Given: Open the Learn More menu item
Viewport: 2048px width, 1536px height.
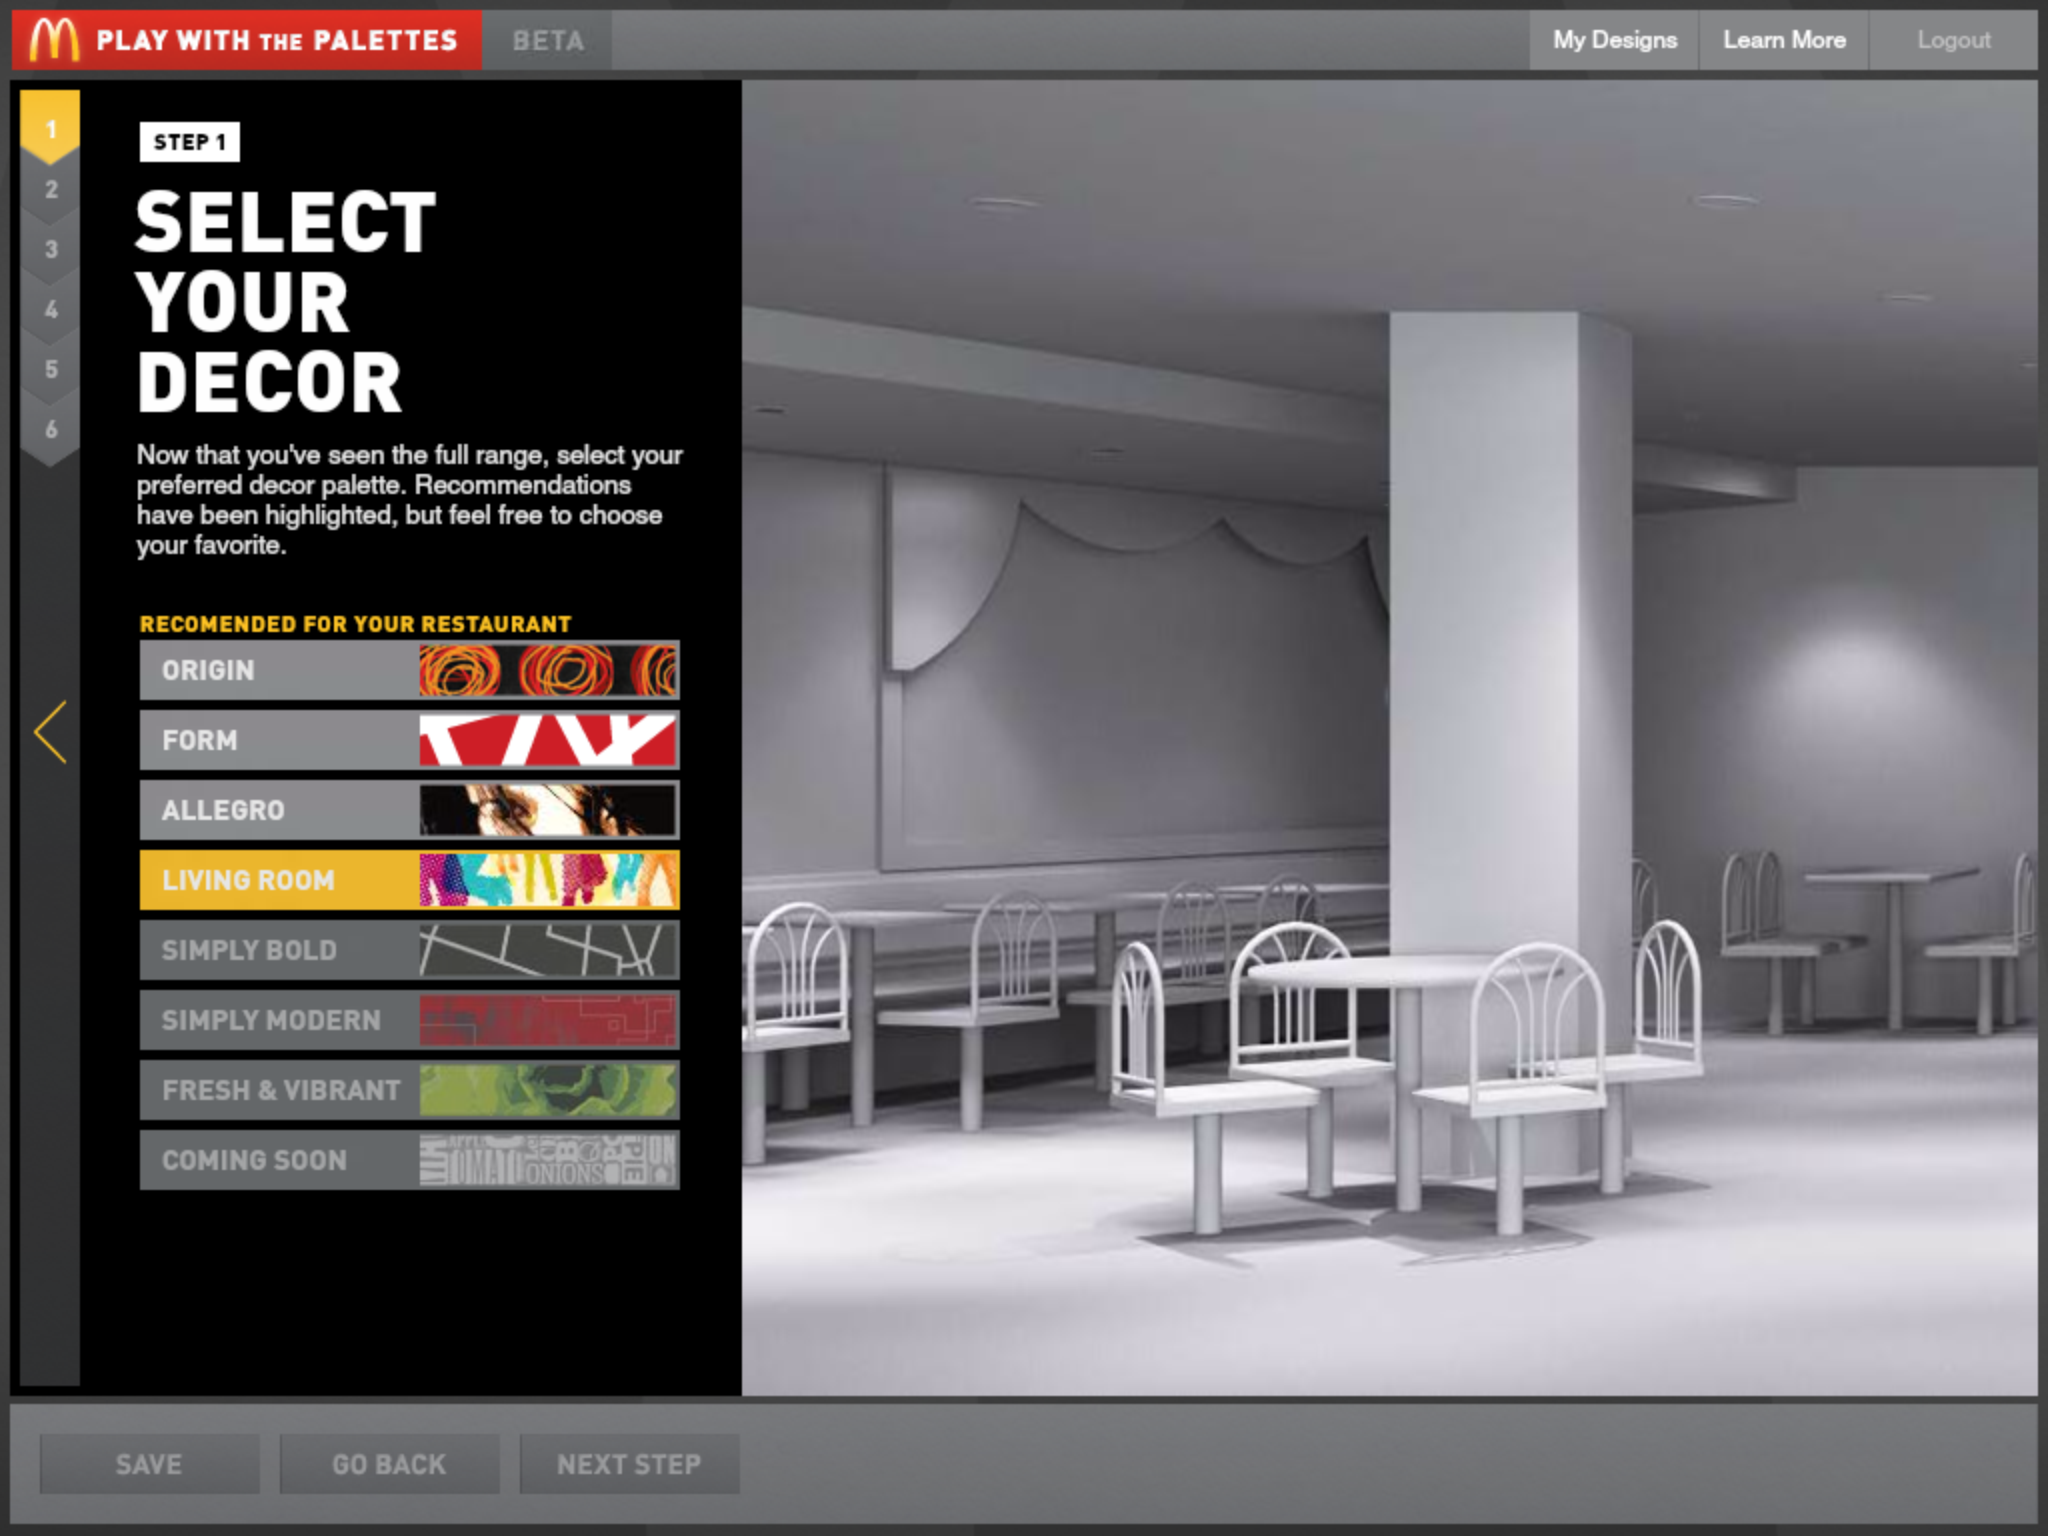Looking at the screenshot, I should (1783, 40).
